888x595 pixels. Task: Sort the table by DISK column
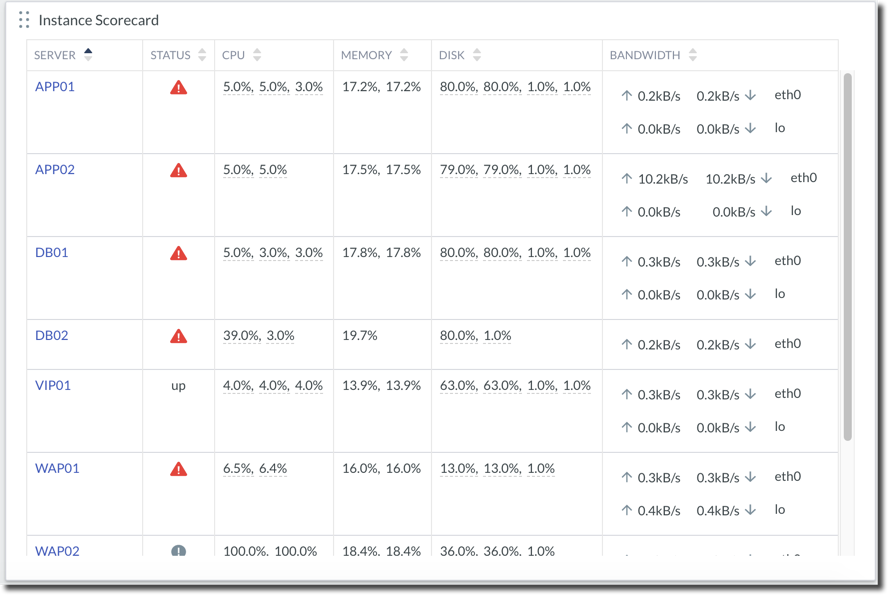pyautogui.click(x=477, y=55)
